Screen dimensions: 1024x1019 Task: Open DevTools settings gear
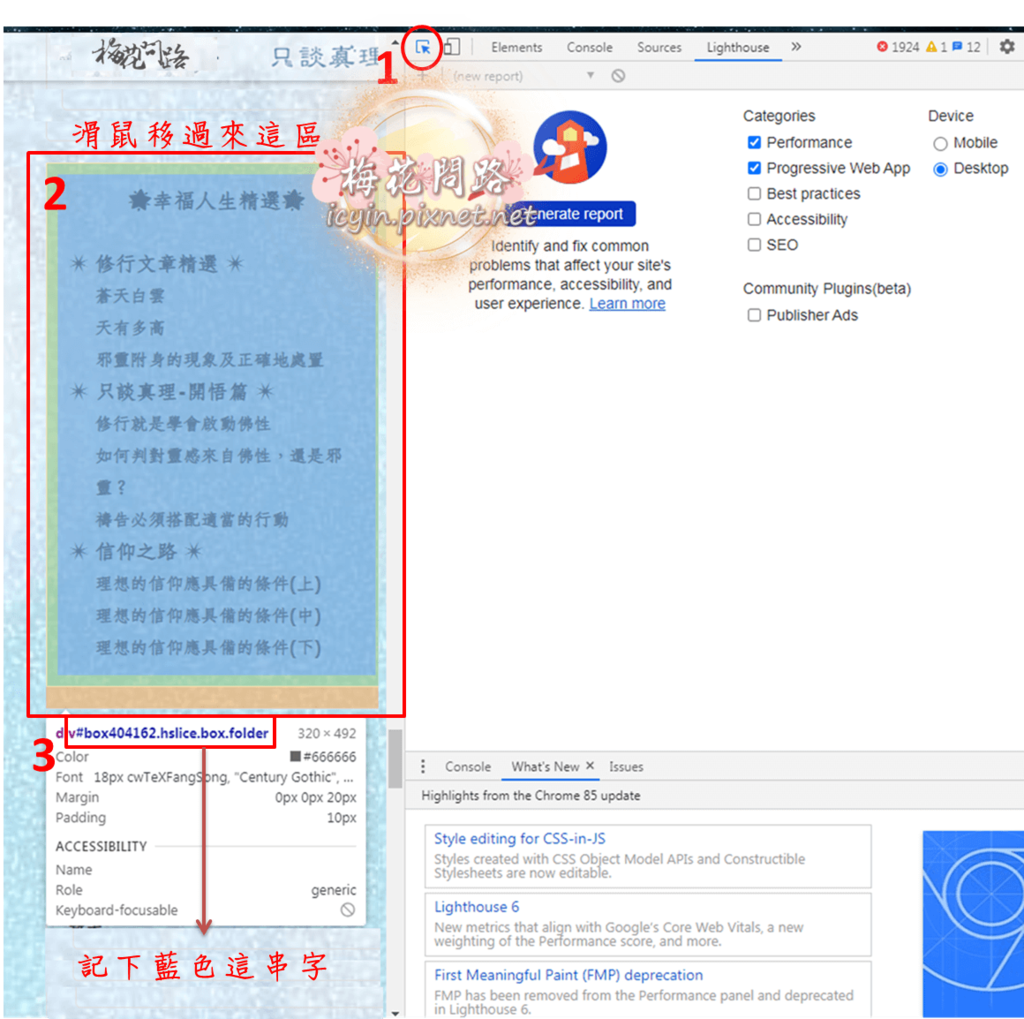click(x=1007, y=47)
